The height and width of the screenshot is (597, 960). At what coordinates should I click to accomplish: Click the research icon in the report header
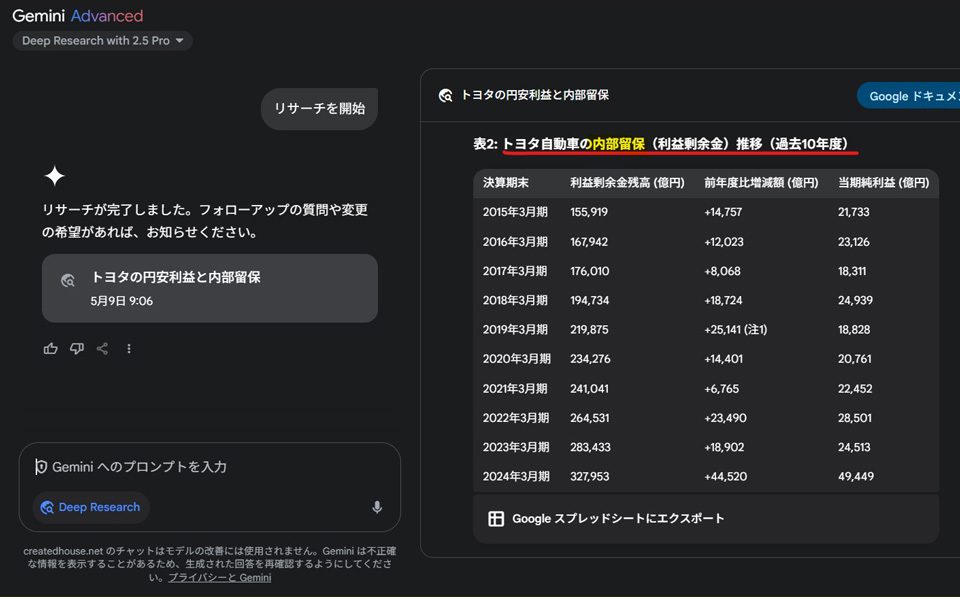[x=446, y=96]
